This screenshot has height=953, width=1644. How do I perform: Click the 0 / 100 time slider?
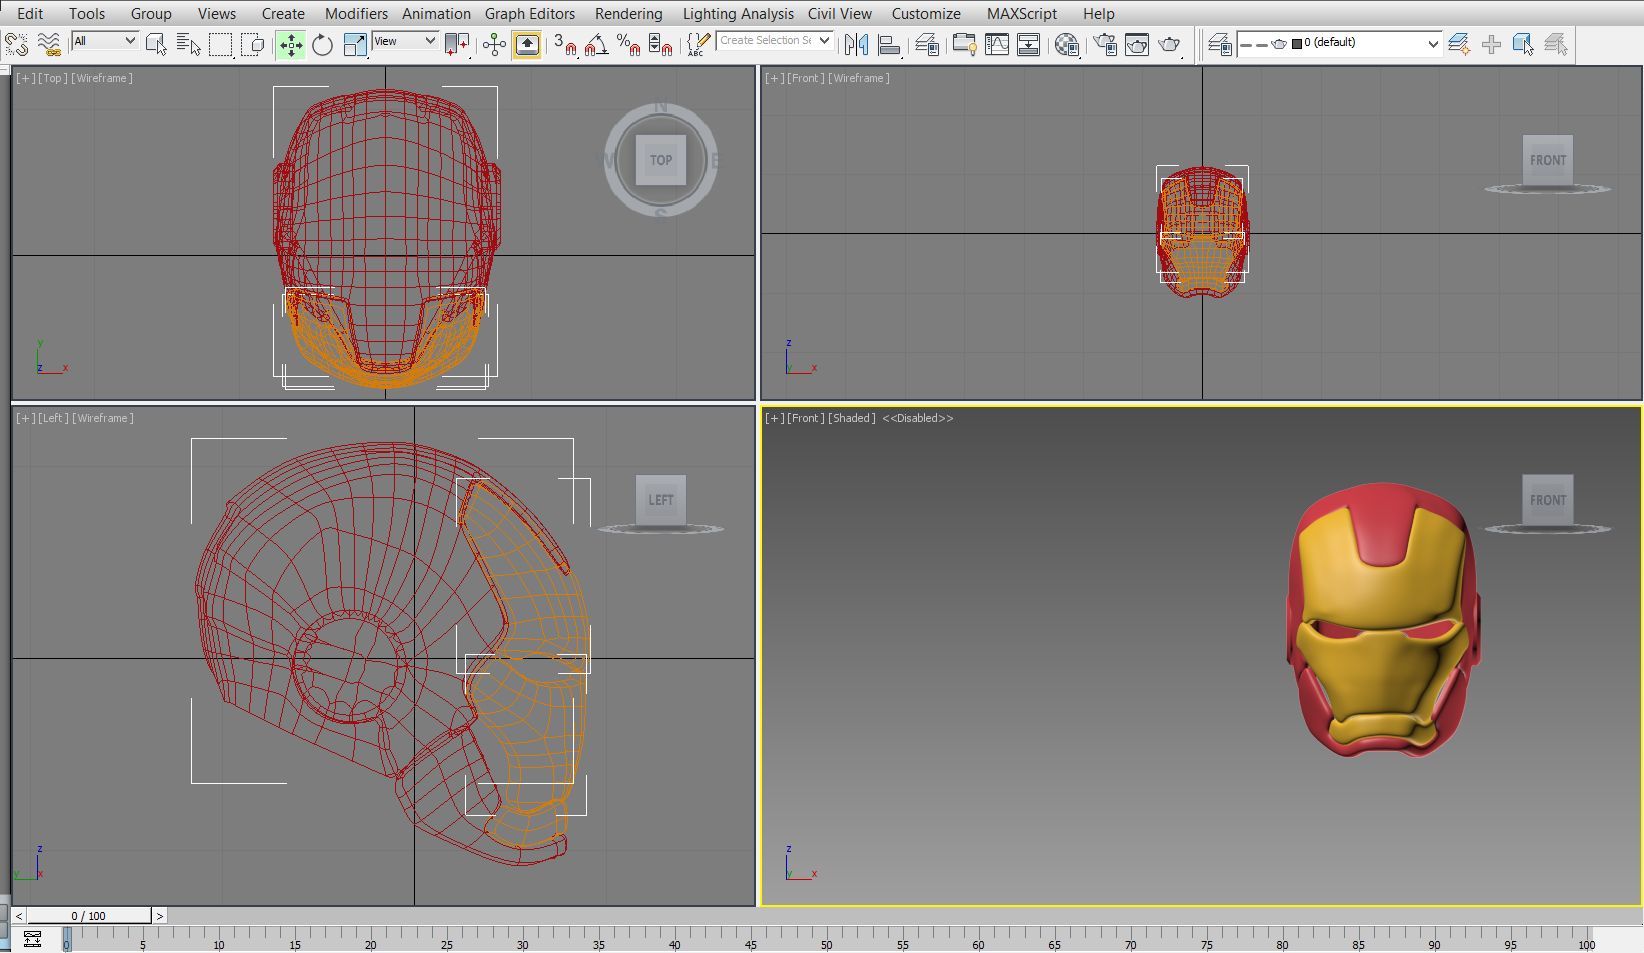[x=89, y=916]
